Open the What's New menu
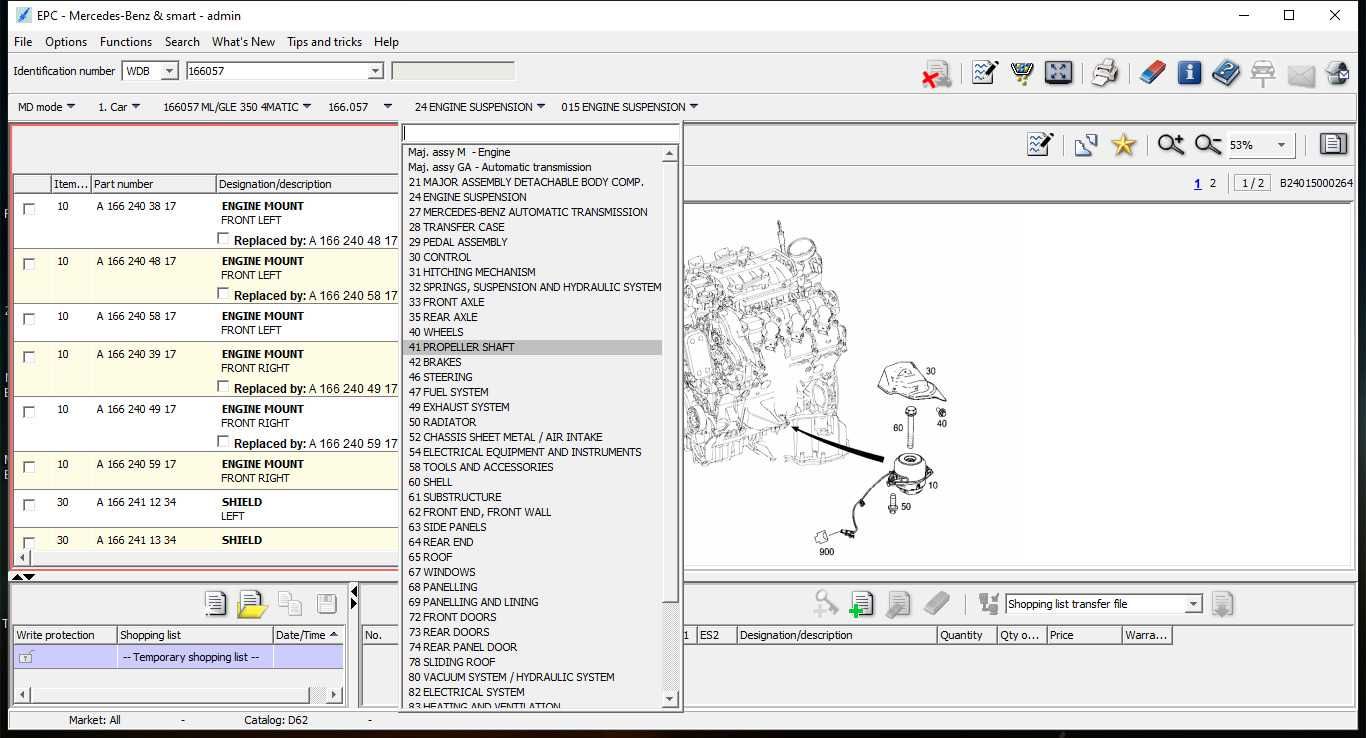The width and height of the screenshot is (1366, 738). 243,42
